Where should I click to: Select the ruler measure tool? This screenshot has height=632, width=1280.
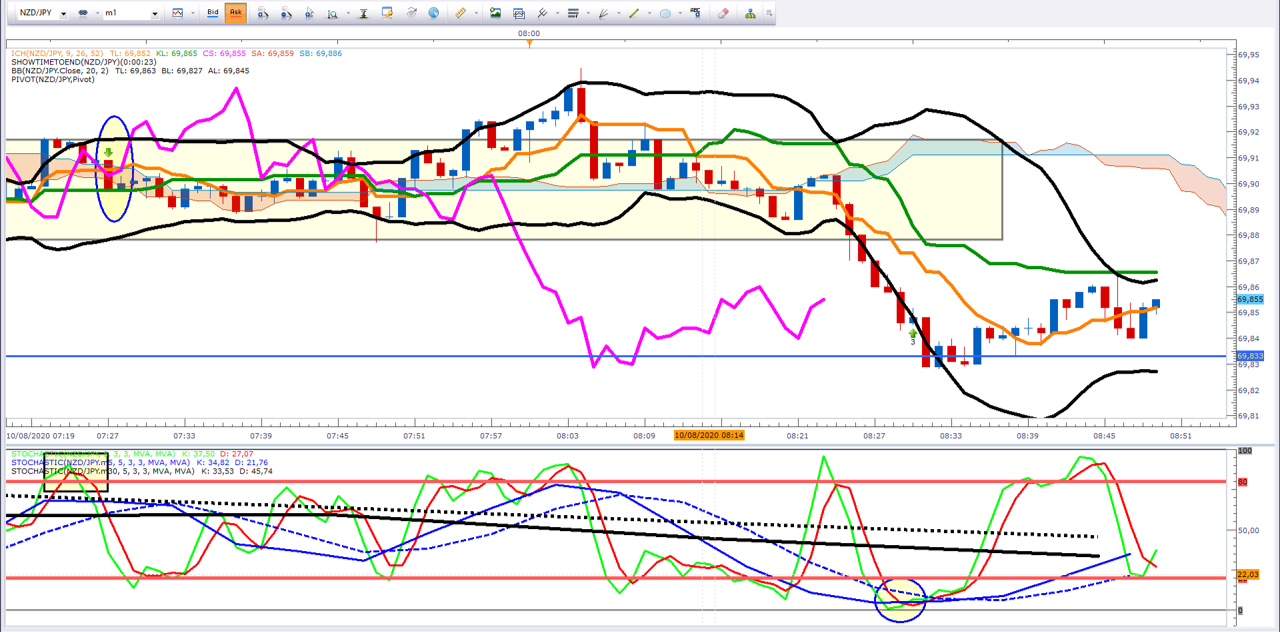tap(461, 13)
